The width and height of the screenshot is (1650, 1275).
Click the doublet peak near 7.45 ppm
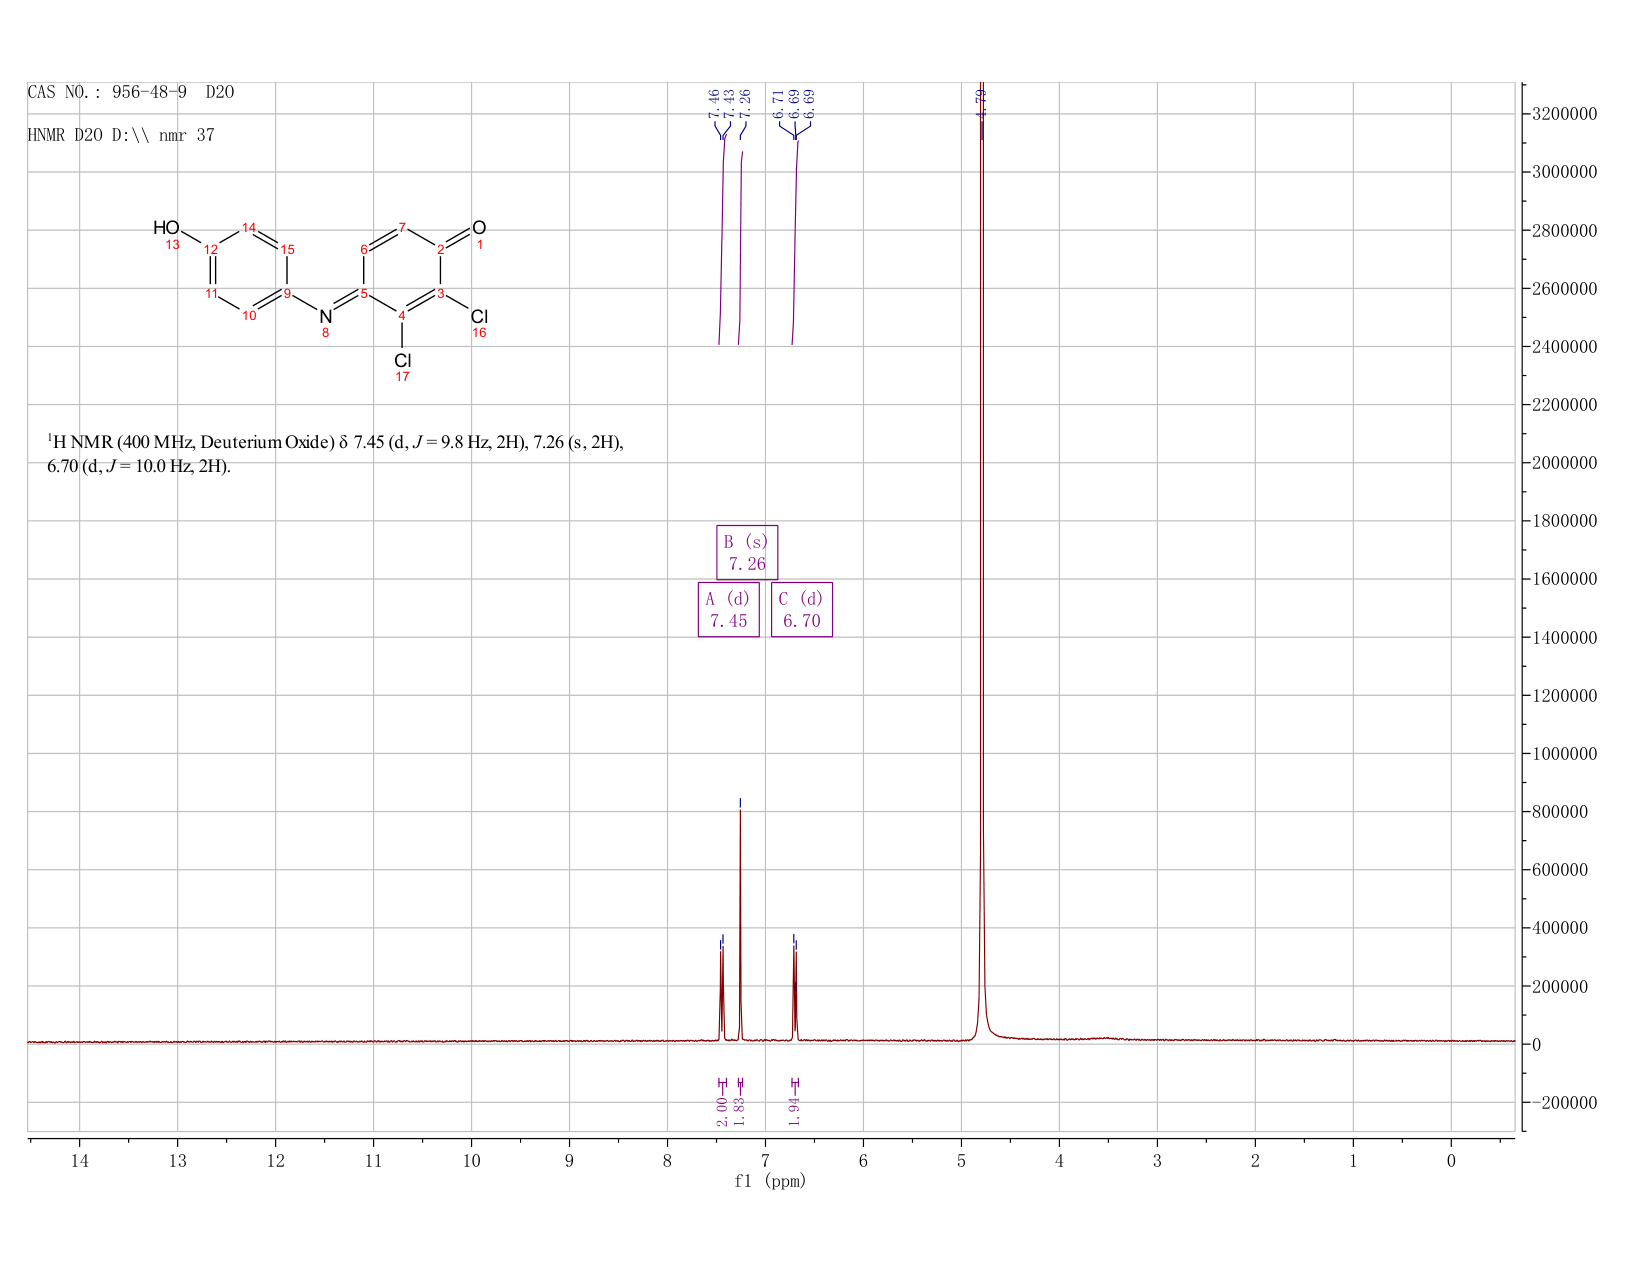coord(722,995)
